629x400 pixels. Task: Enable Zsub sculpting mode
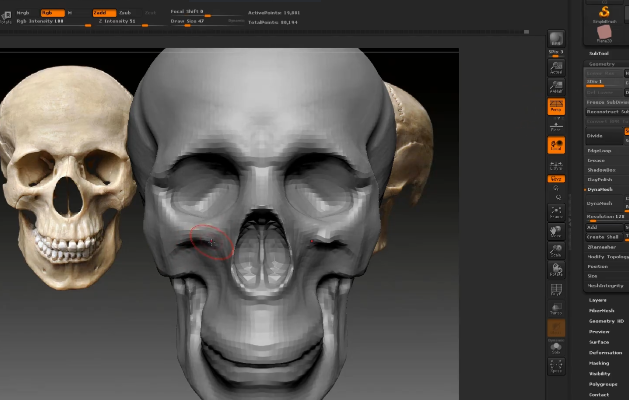(x=125, y=12)
